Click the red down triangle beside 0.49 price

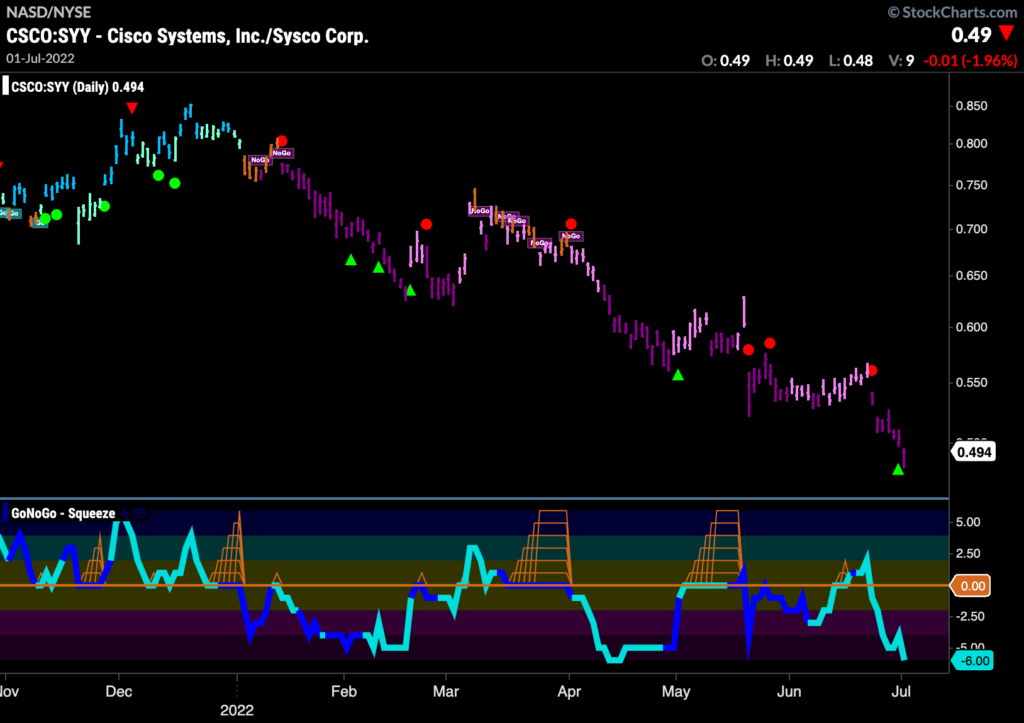pyautogui.click(x=1008, y=33)
